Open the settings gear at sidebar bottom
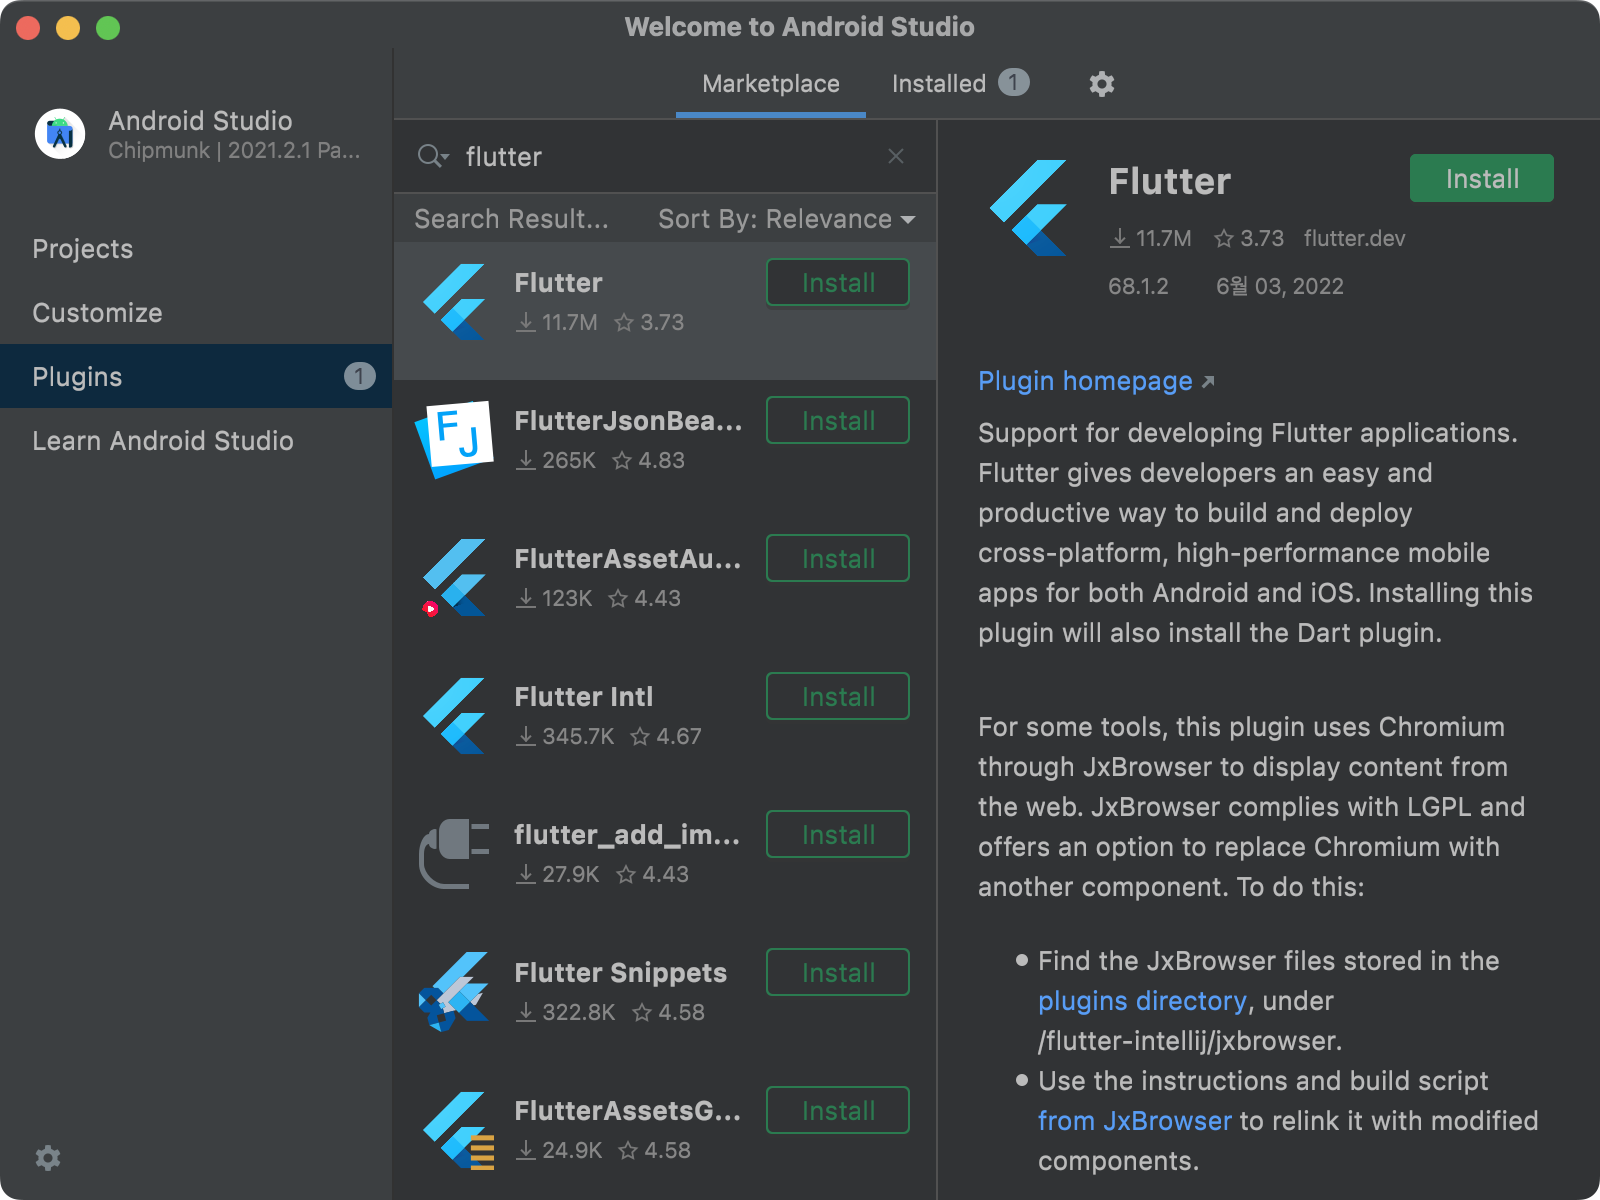Screen dimensions: 1600x1200 pyautogui.click(x=48, y=1158)
